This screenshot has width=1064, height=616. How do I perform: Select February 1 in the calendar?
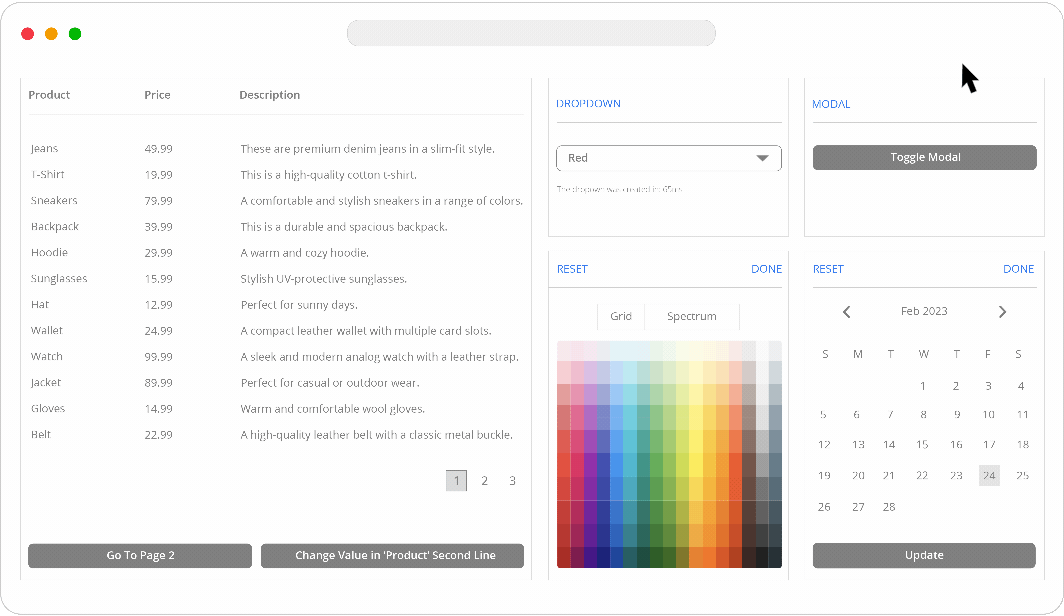pyautogui.click(x=923, y=386)
